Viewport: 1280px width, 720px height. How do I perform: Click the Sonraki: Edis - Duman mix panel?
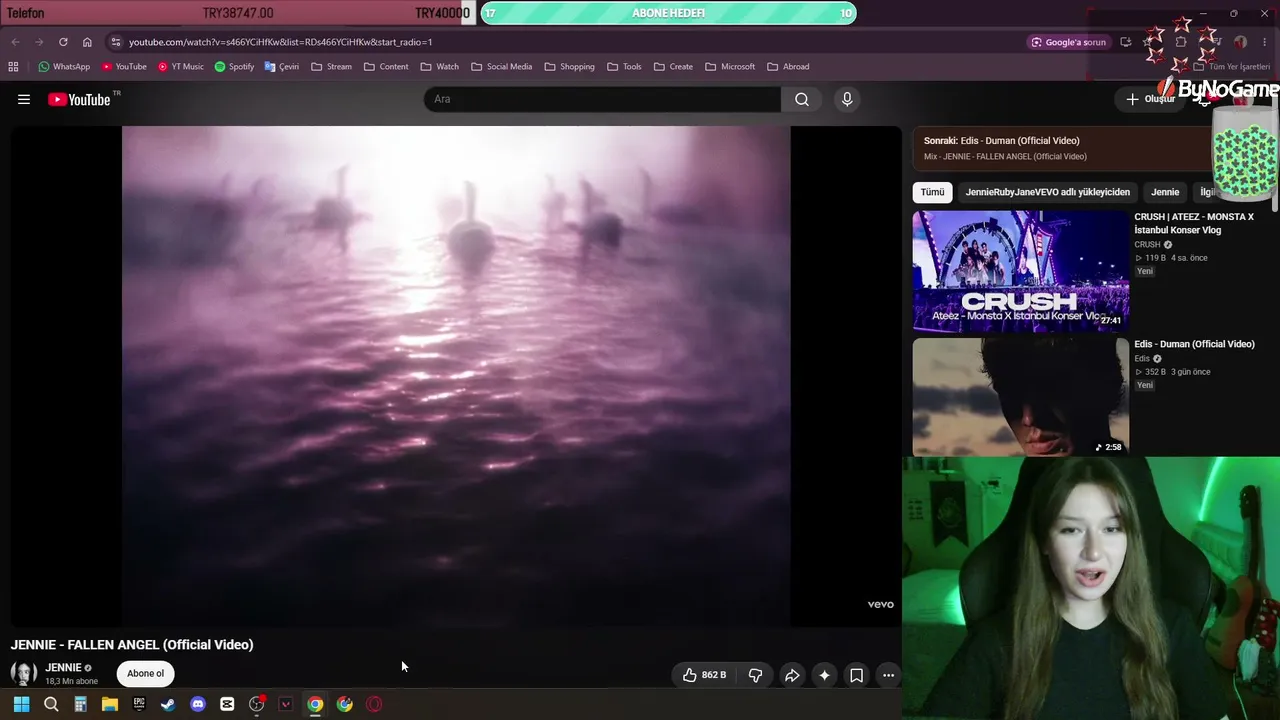tap(1063, 148)
